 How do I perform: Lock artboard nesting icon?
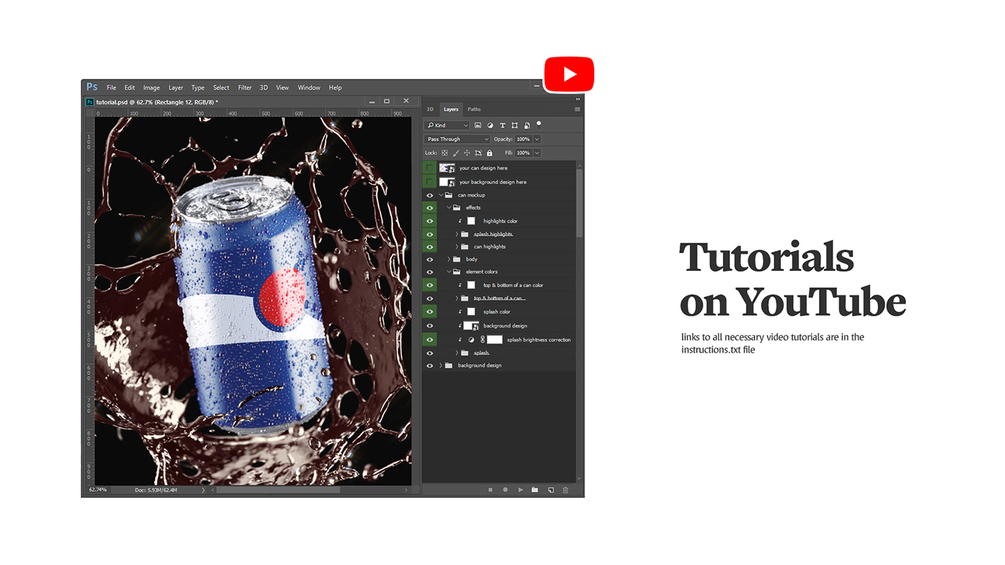pos(478,153)
